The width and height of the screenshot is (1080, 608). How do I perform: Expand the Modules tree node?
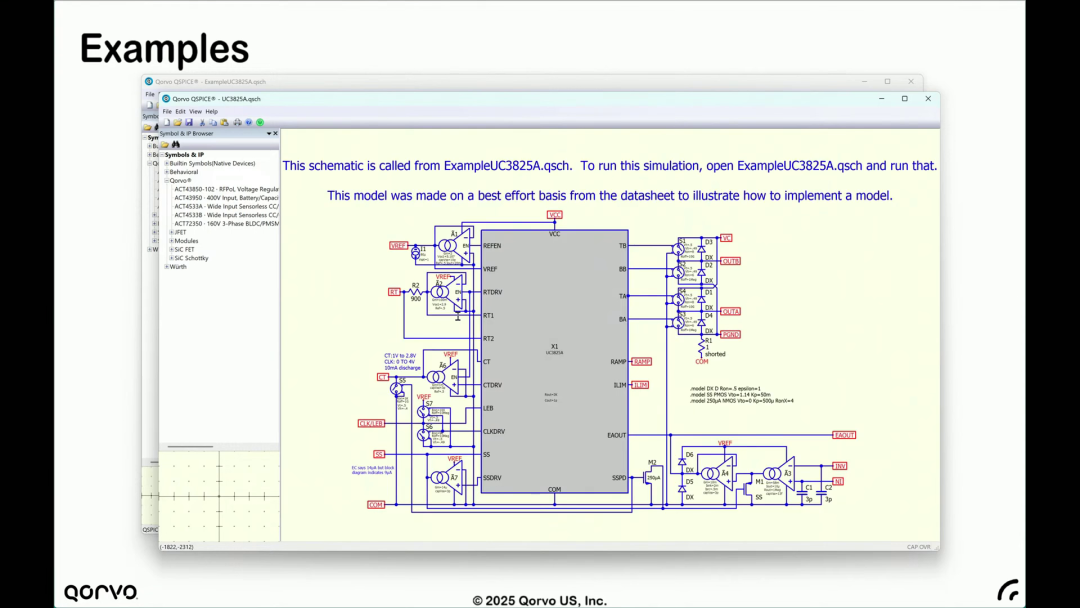click(x=172, y=241)
